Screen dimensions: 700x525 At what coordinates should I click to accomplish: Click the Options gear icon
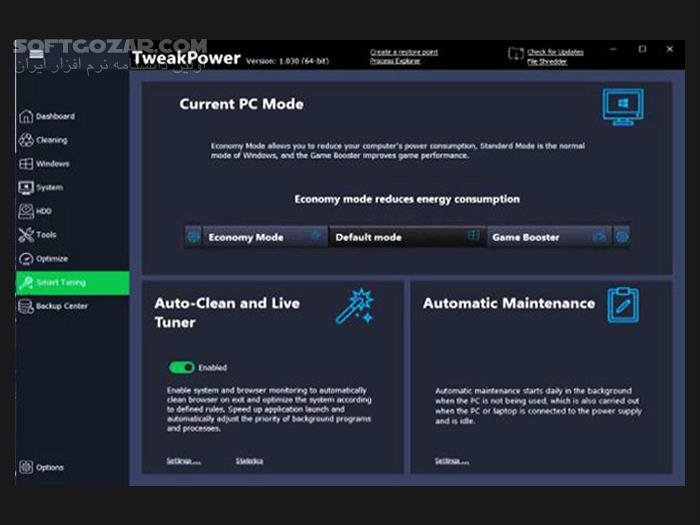coord(26,467)
